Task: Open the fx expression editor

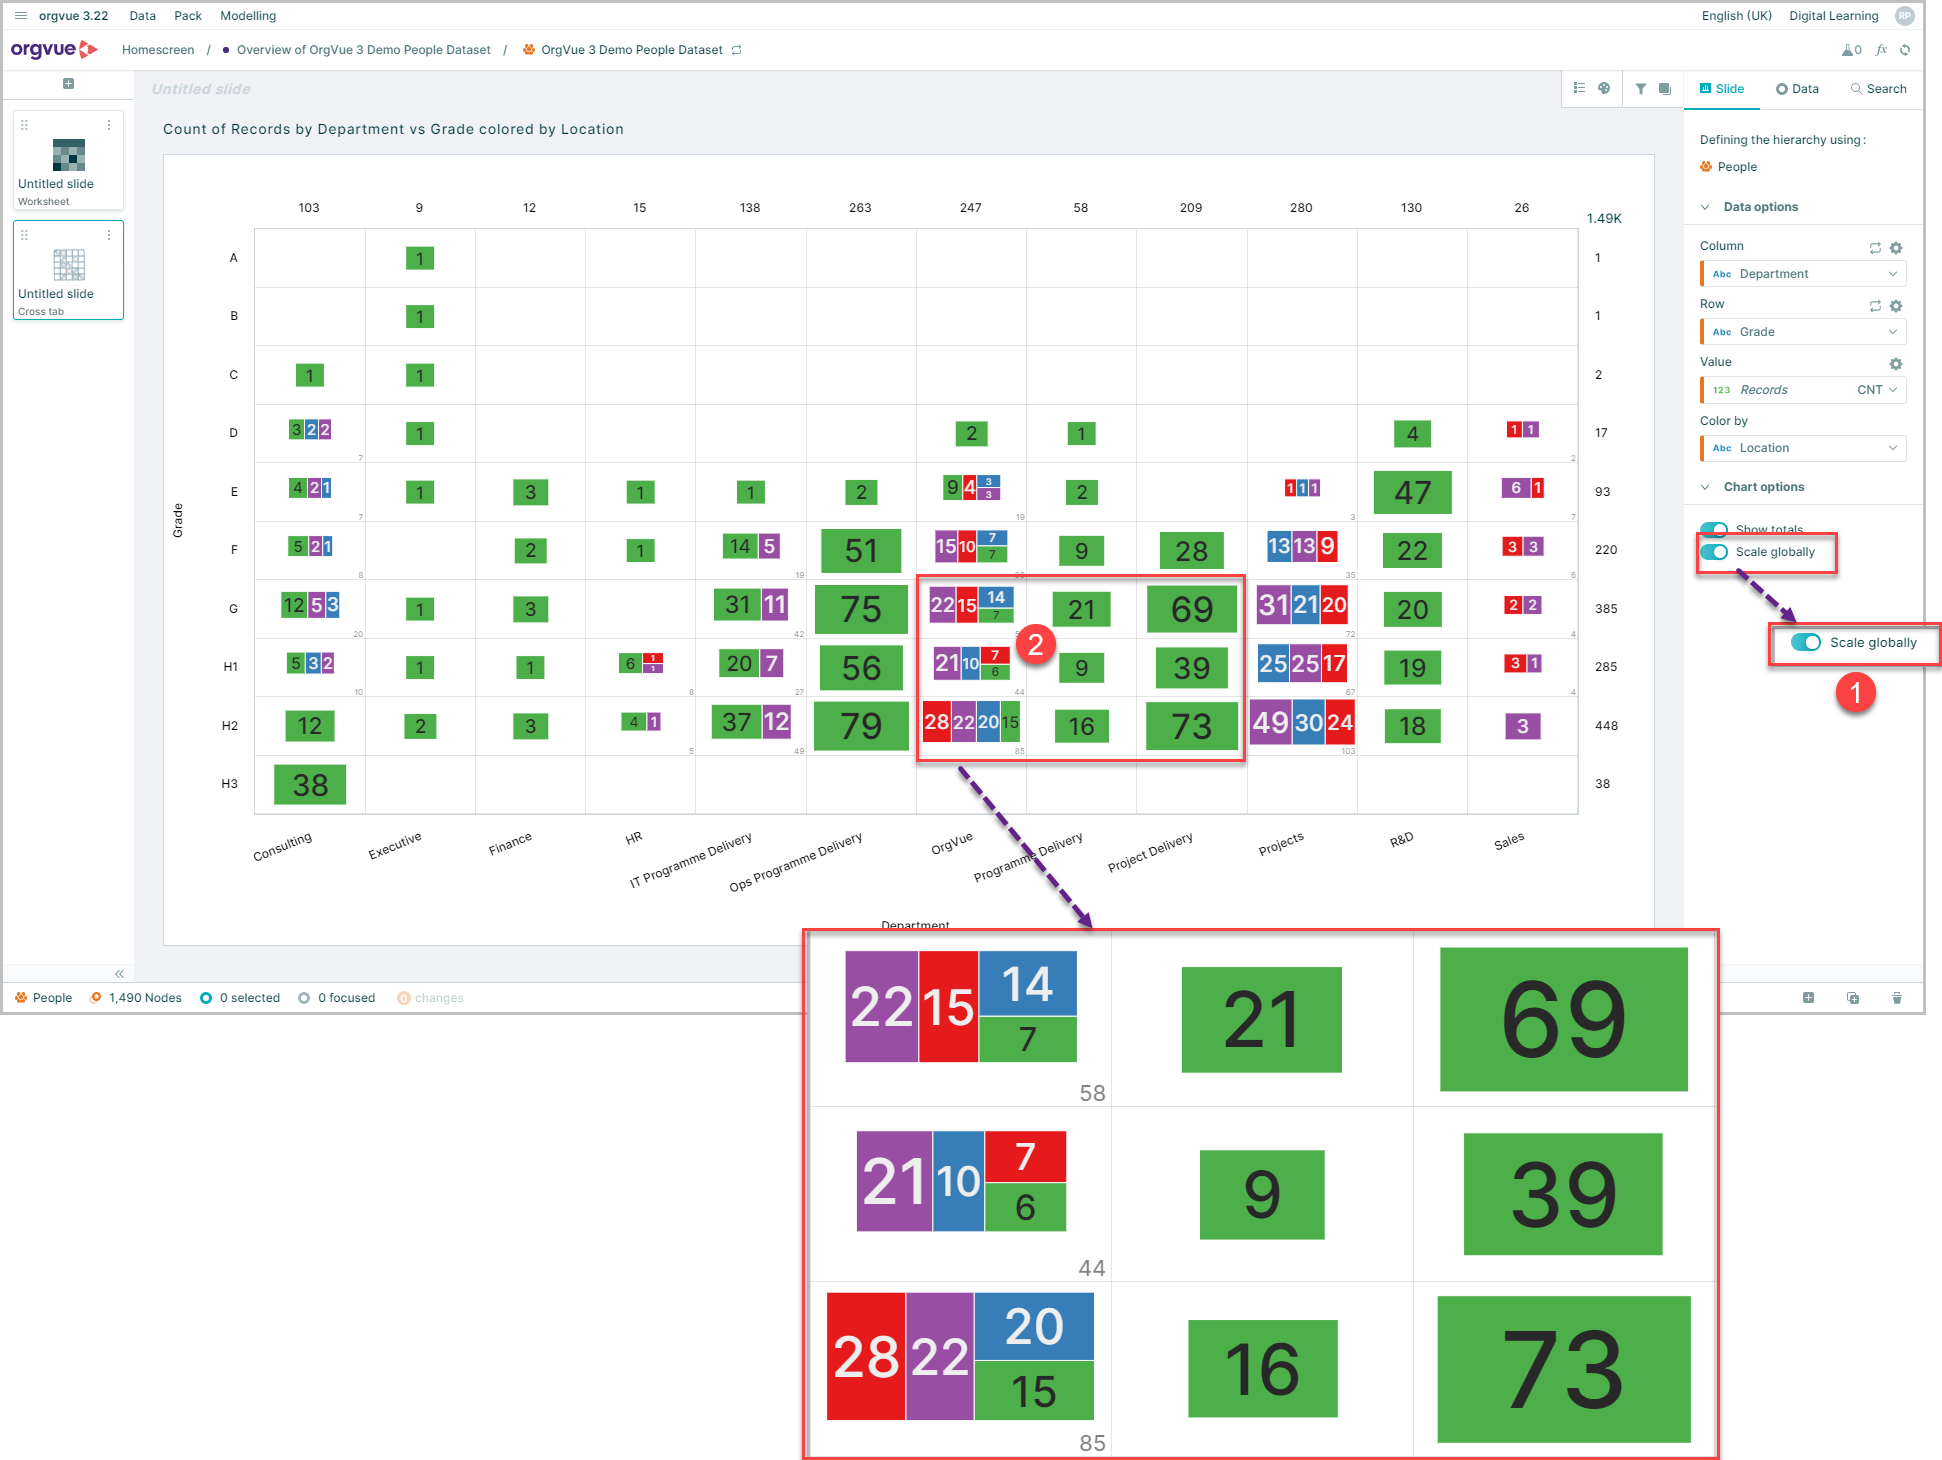Action: pyautogui.click(x=1881, y=50)
